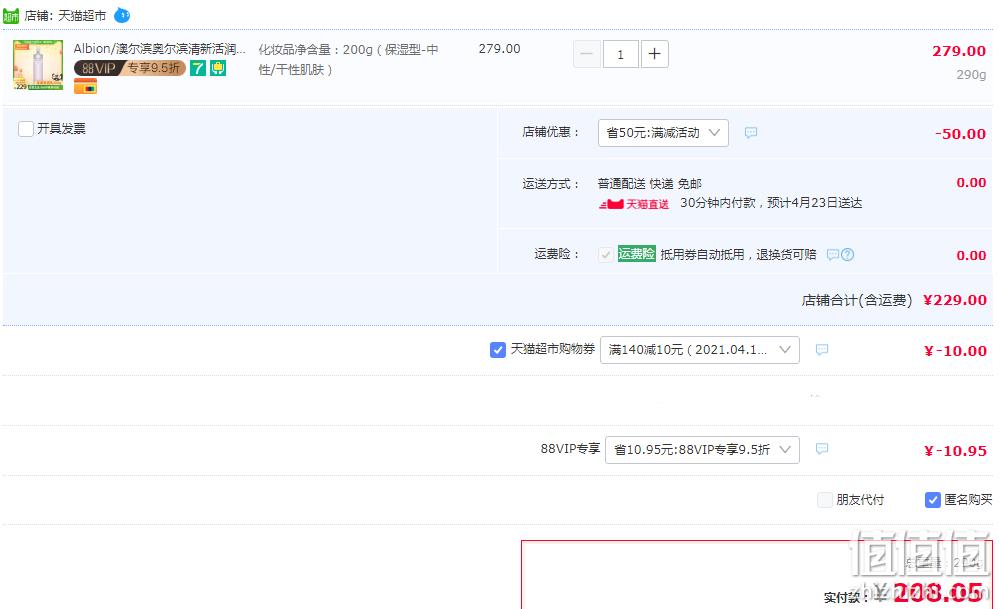
Task: Open the 满140减10元 coupon dropdown
Action: (700, 350)
